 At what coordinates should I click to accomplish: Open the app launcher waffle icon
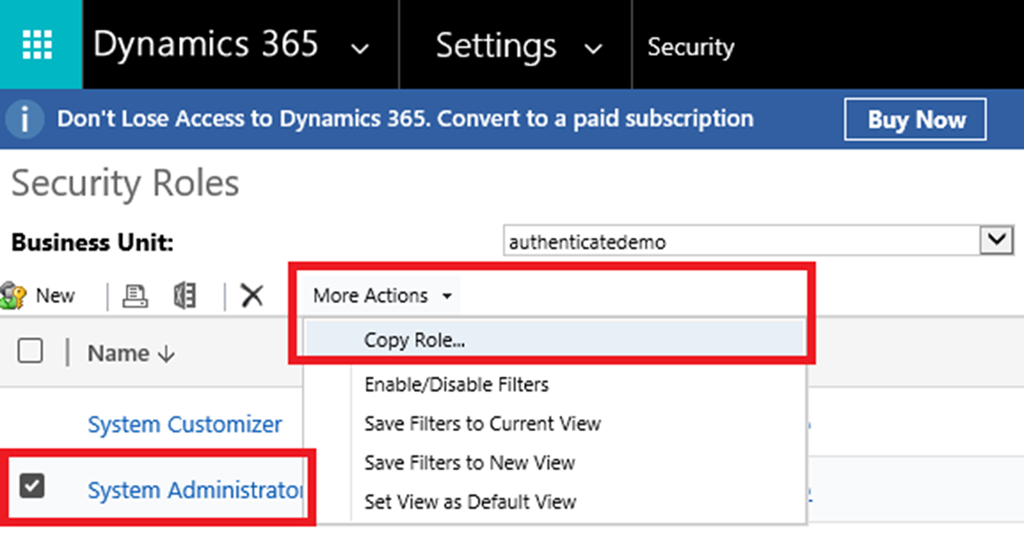40,45
